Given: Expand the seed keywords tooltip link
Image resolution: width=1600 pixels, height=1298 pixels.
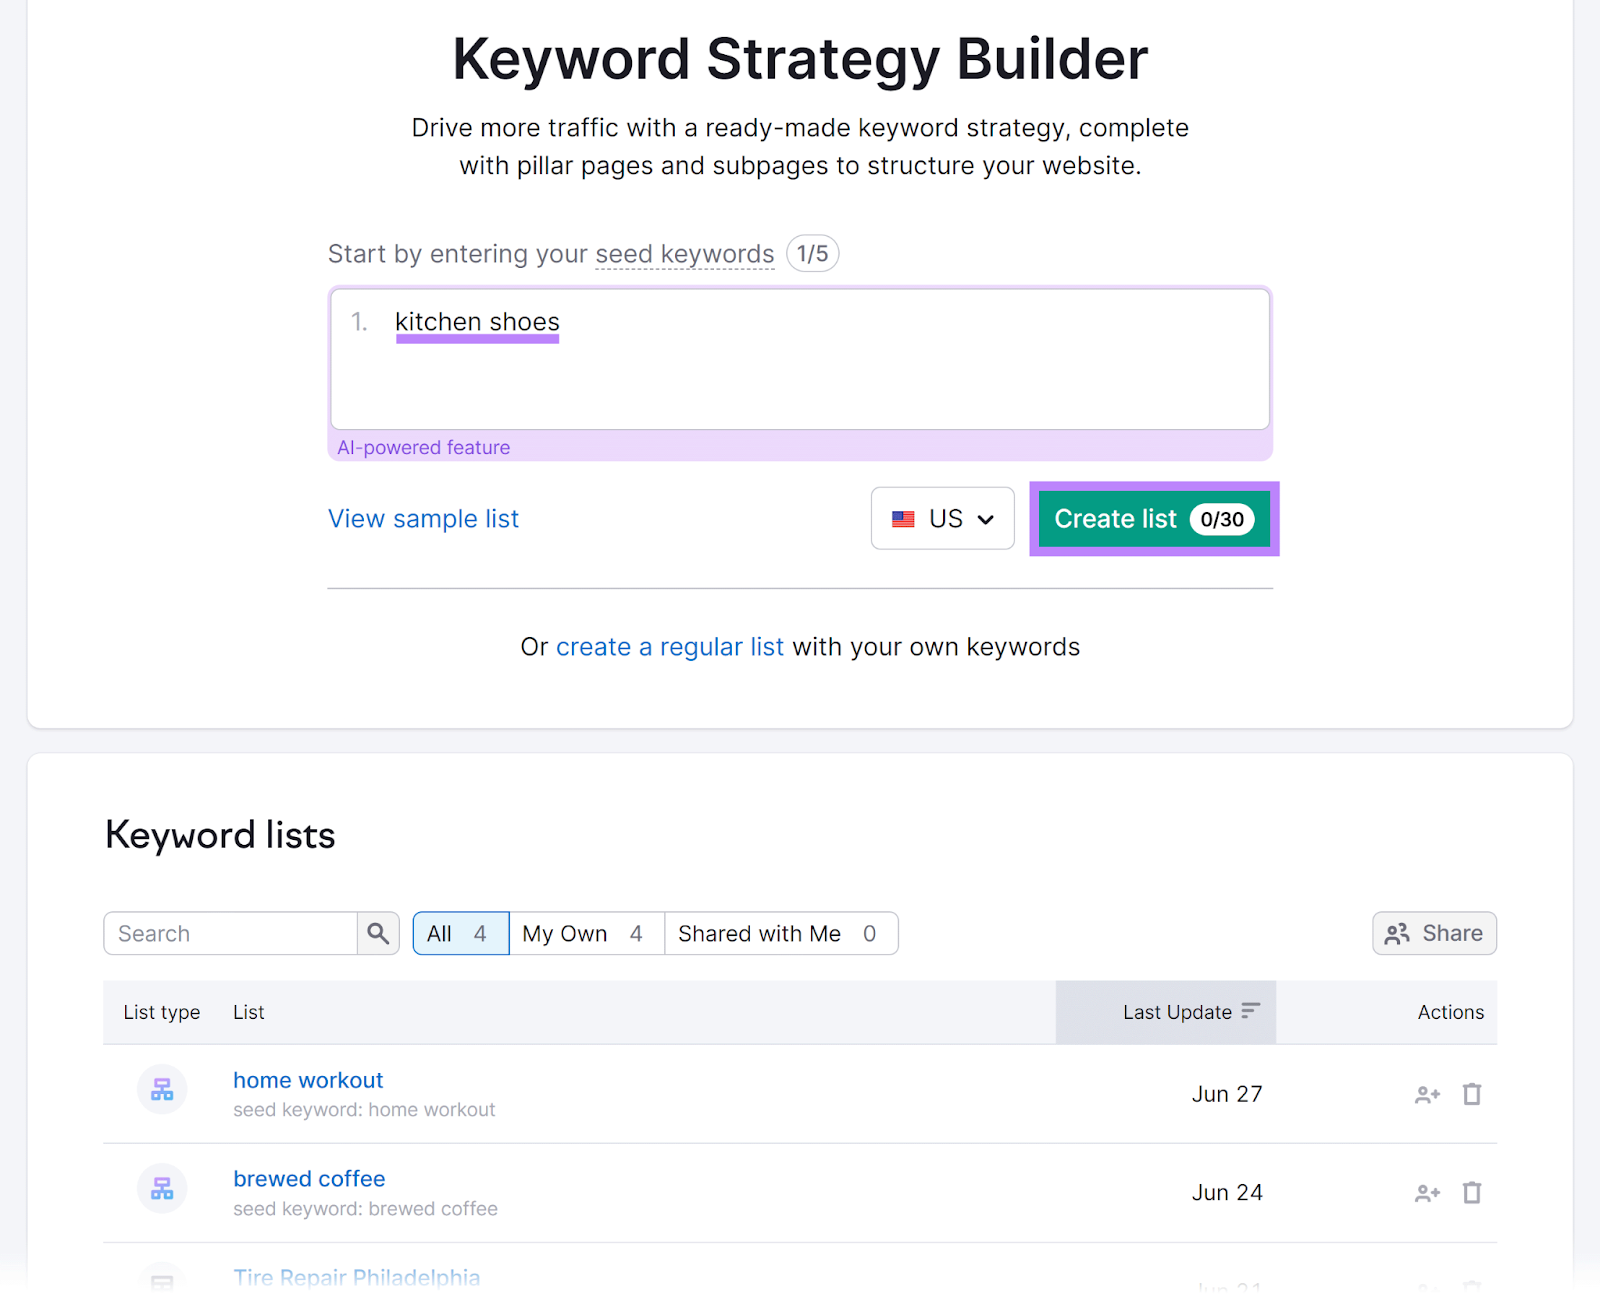Looking at the screenshot, I should point(684,254).
